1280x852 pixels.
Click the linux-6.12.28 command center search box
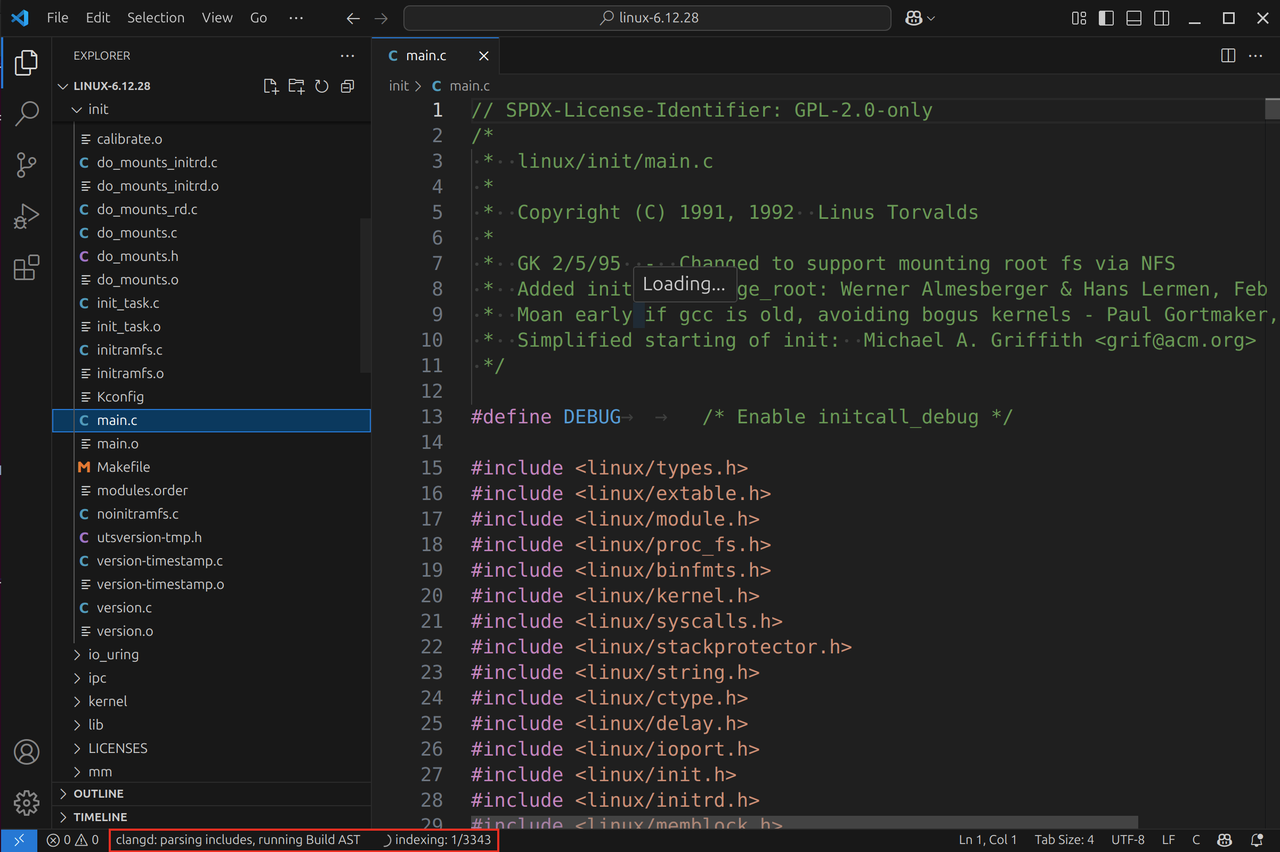tap(647, 18)
